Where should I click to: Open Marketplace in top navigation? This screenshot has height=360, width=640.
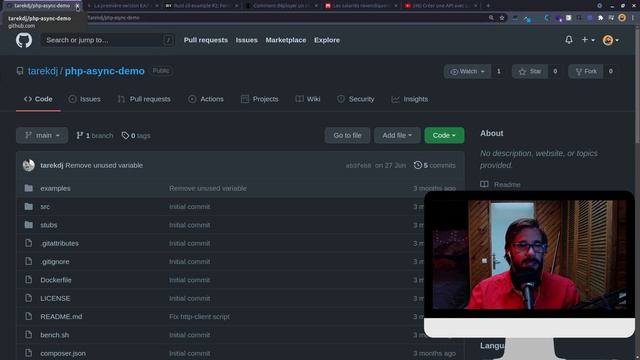[286, 40]
